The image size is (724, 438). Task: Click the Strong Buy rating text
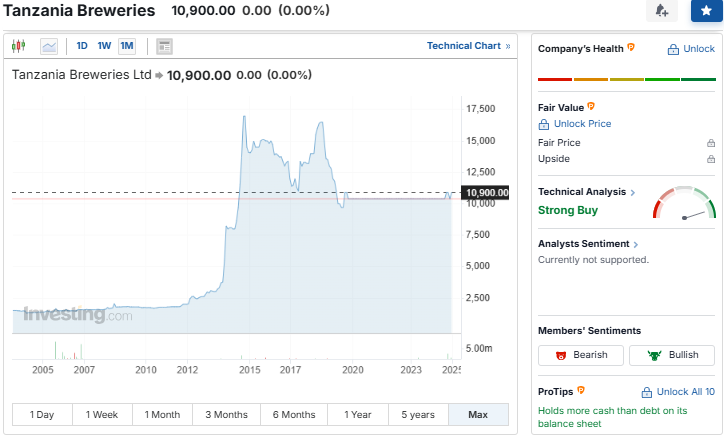[568, 210]
